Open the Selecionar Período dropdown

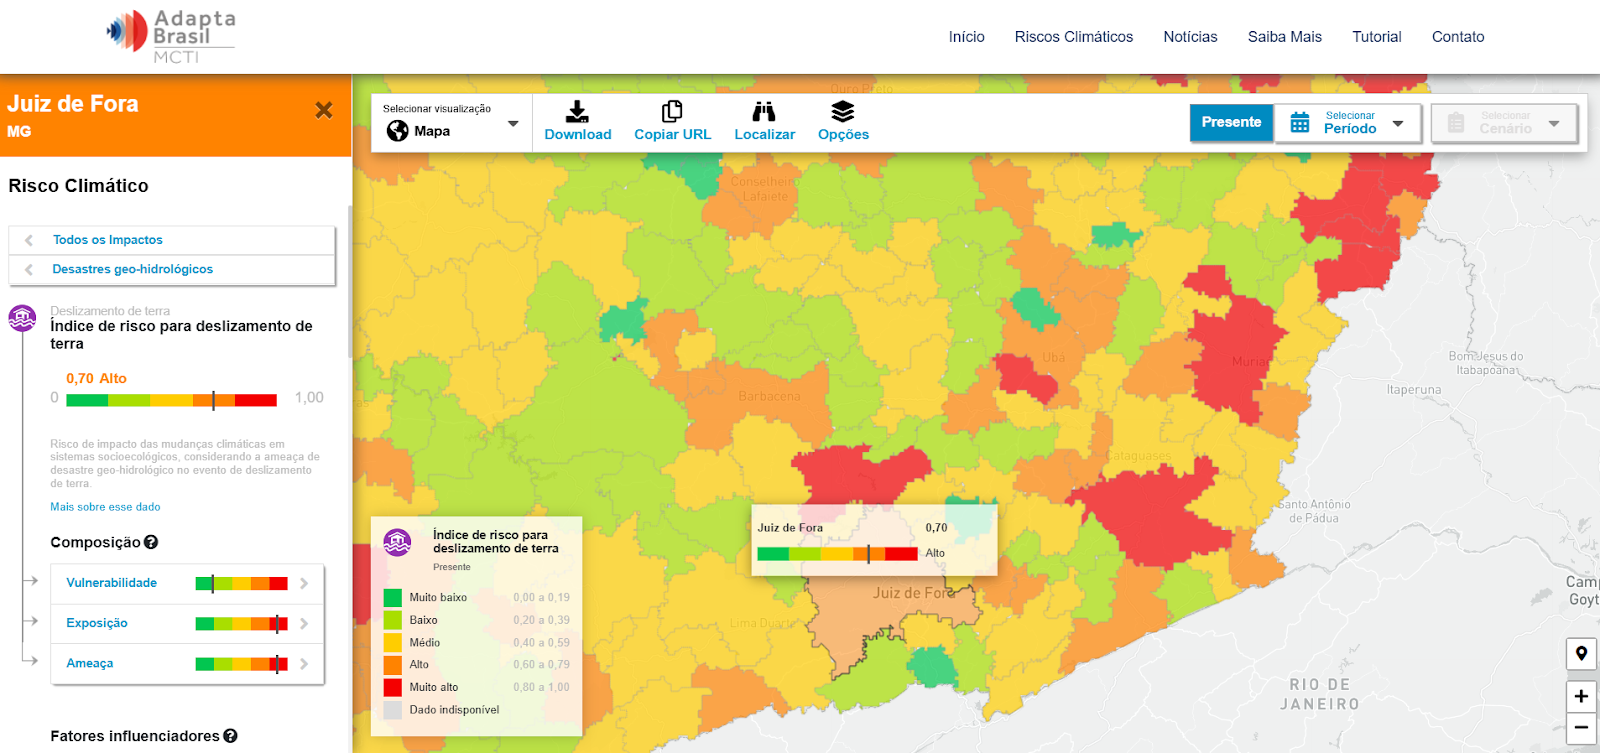pos(1348,123)
